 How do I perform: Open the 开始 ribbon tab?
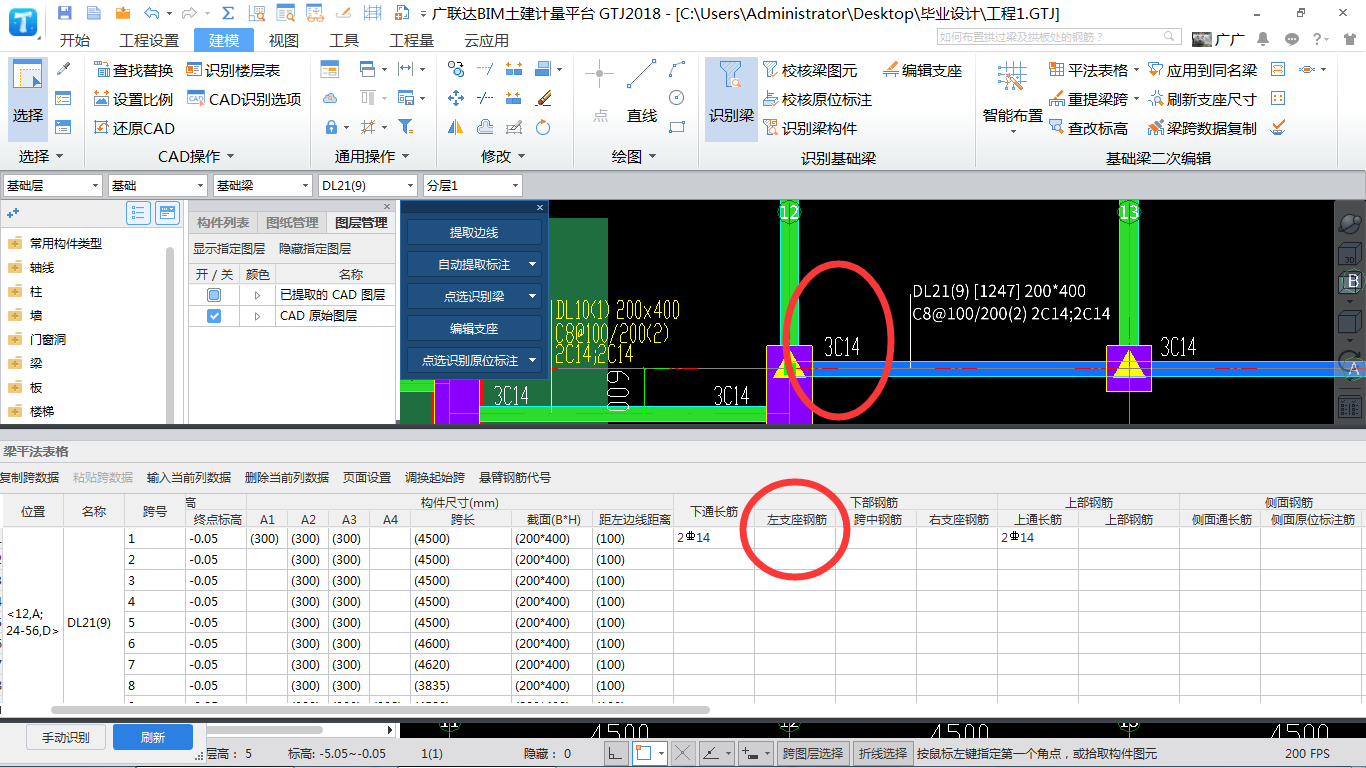pyautogui.click(x=75, y=41)
